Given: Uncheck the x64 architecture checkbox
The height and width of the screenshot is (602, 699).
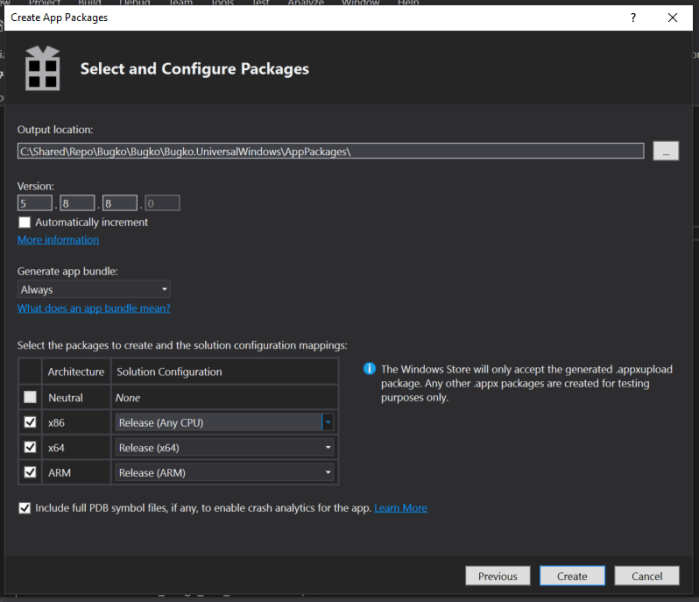Looking at the screenshot, I should [x=30, y=447].
